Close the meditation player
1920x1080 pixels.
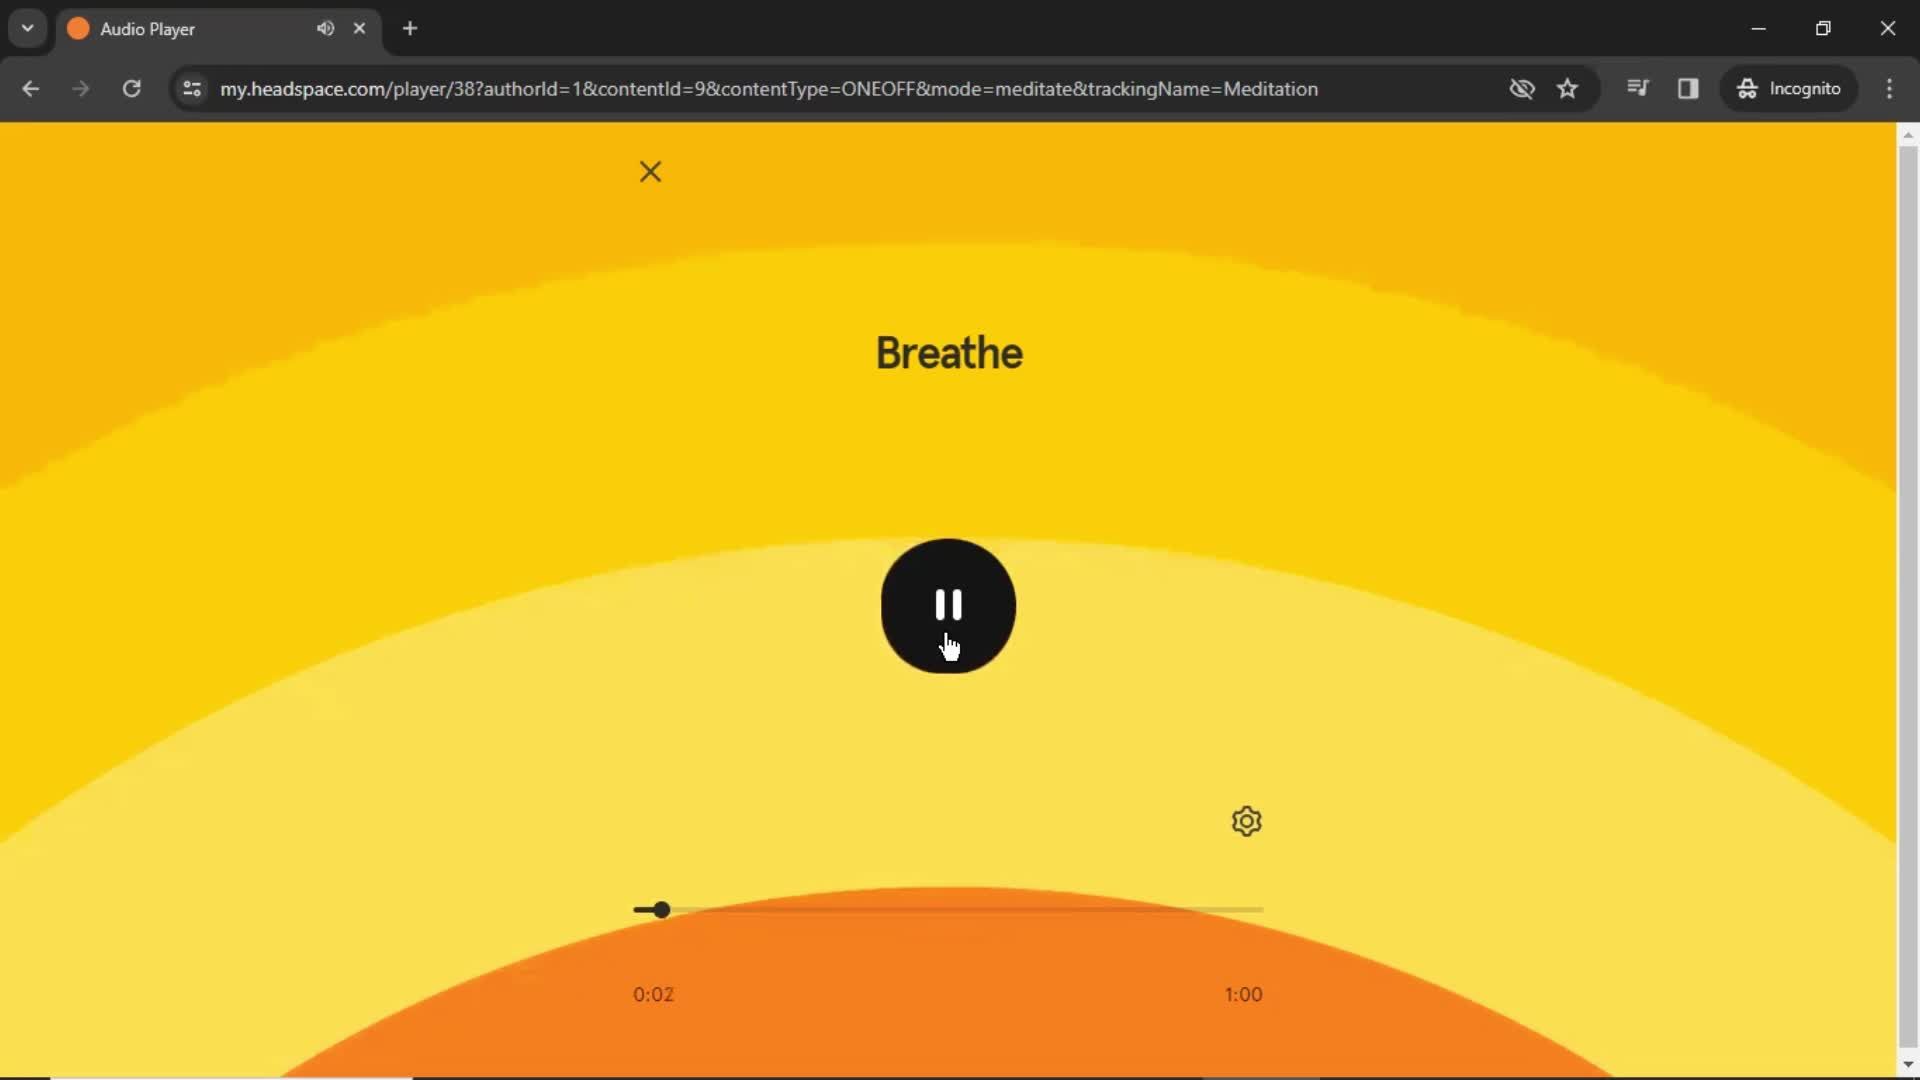[649, 170]
